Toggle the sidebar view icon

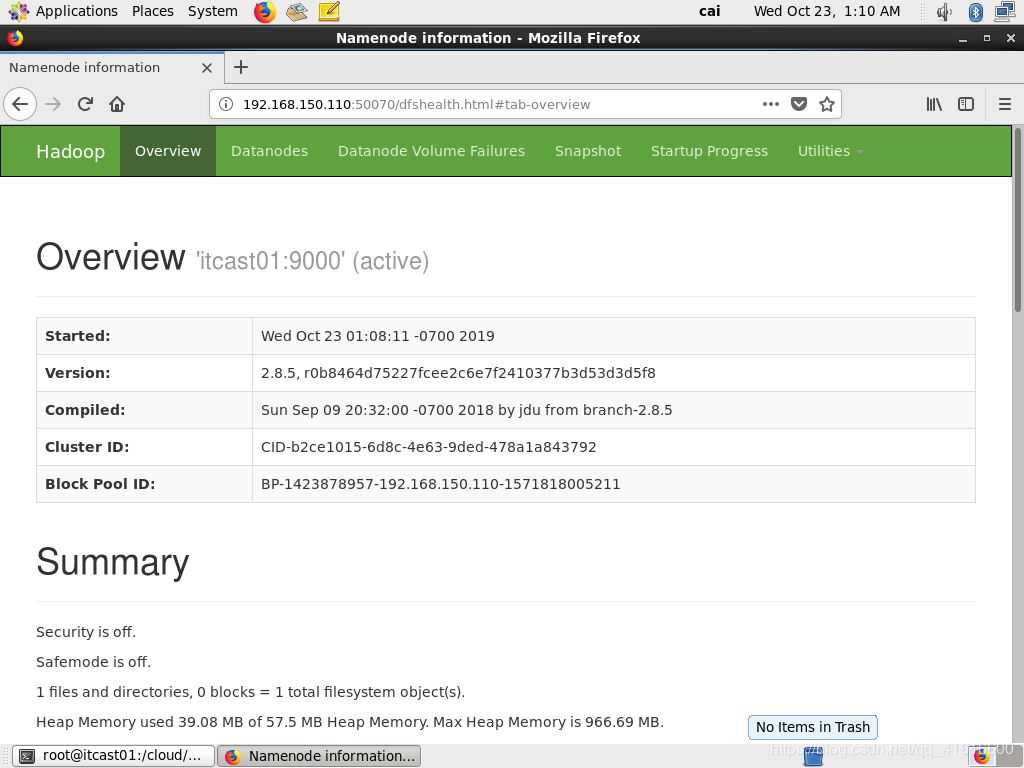coord(966,104)
